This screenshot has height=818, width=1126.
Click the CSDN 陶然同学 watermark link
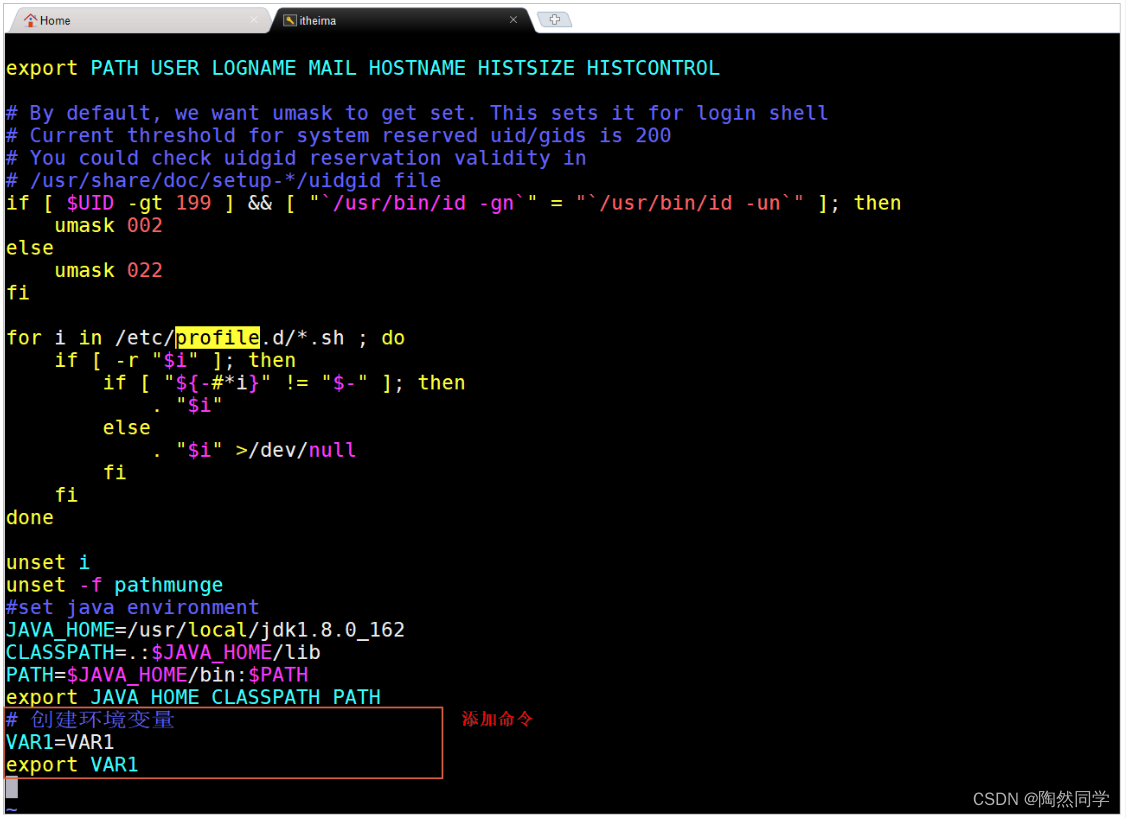[1040, 799]
